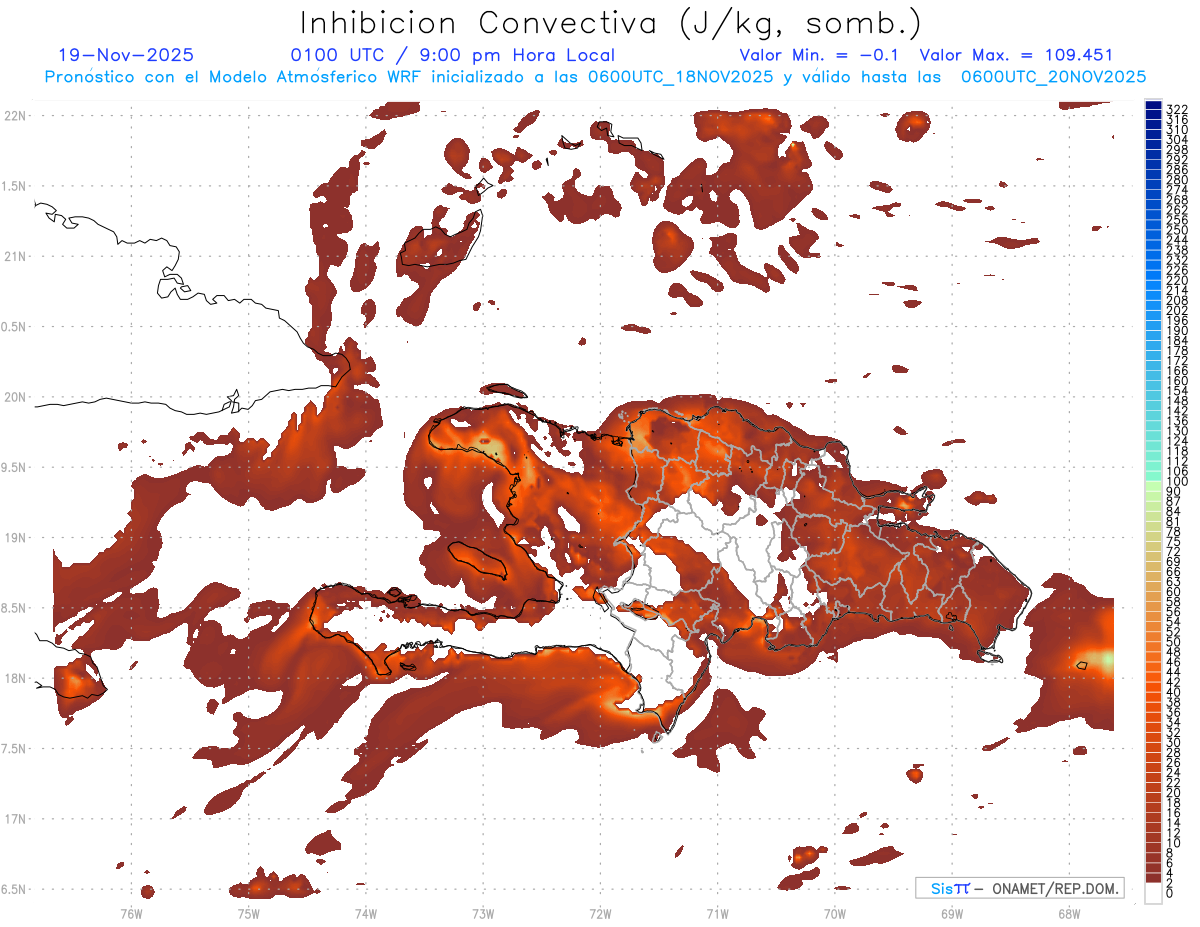Click the "124" colorbar value
This screenshot has height=927, width=1200.
(1177, 441)
